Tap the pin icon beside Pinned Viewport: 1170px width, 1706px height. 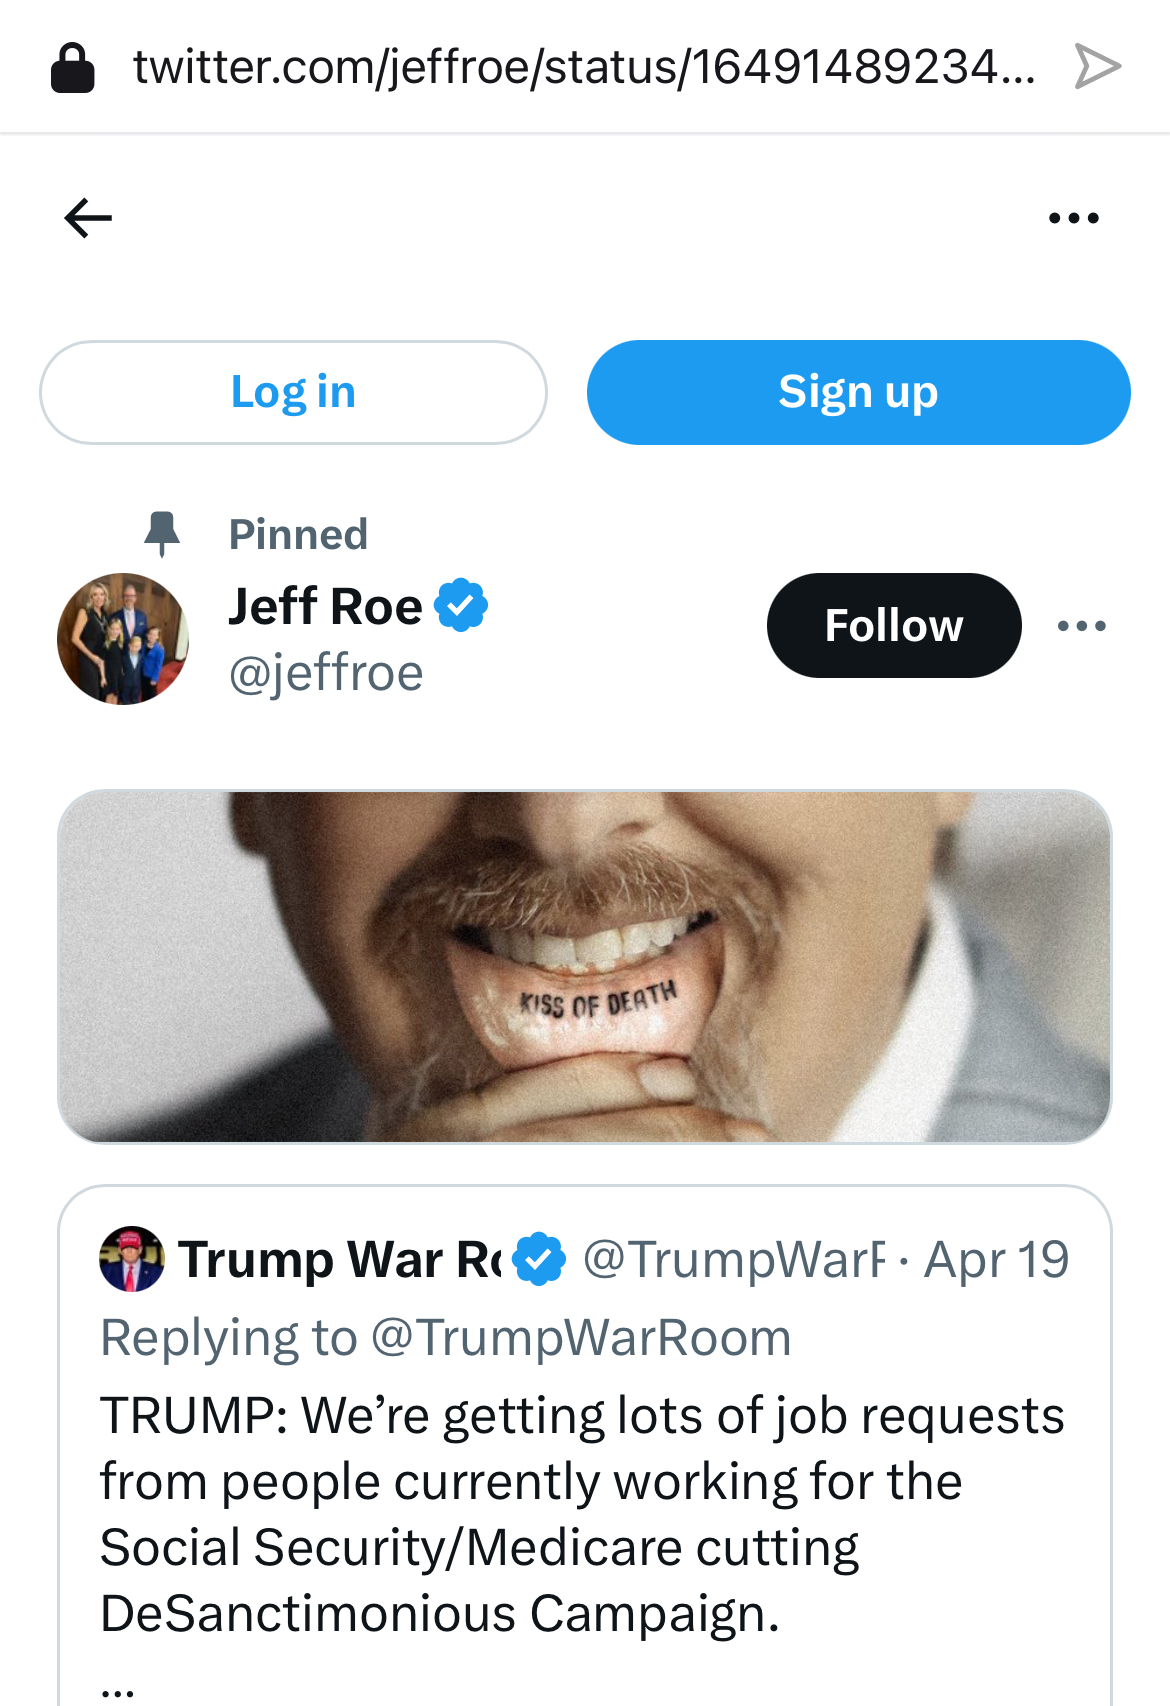162,533
